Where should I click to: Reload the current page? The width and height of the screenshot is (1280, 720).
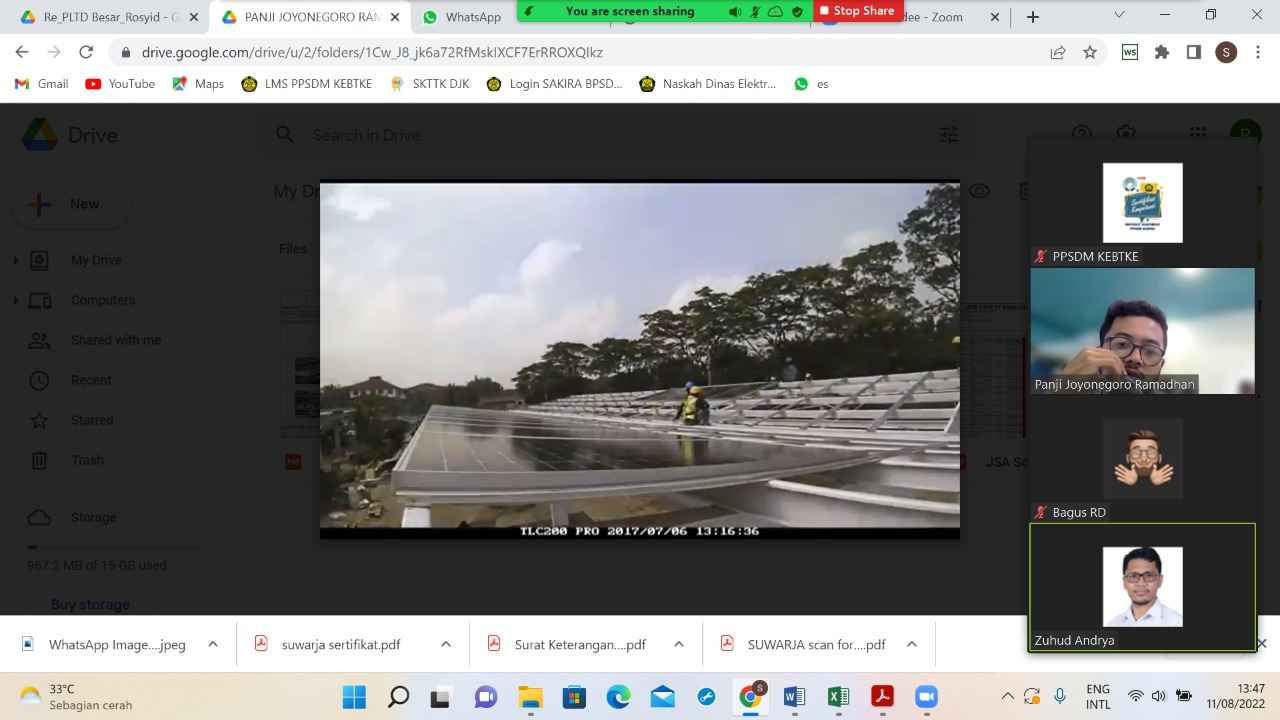(86, 52)
